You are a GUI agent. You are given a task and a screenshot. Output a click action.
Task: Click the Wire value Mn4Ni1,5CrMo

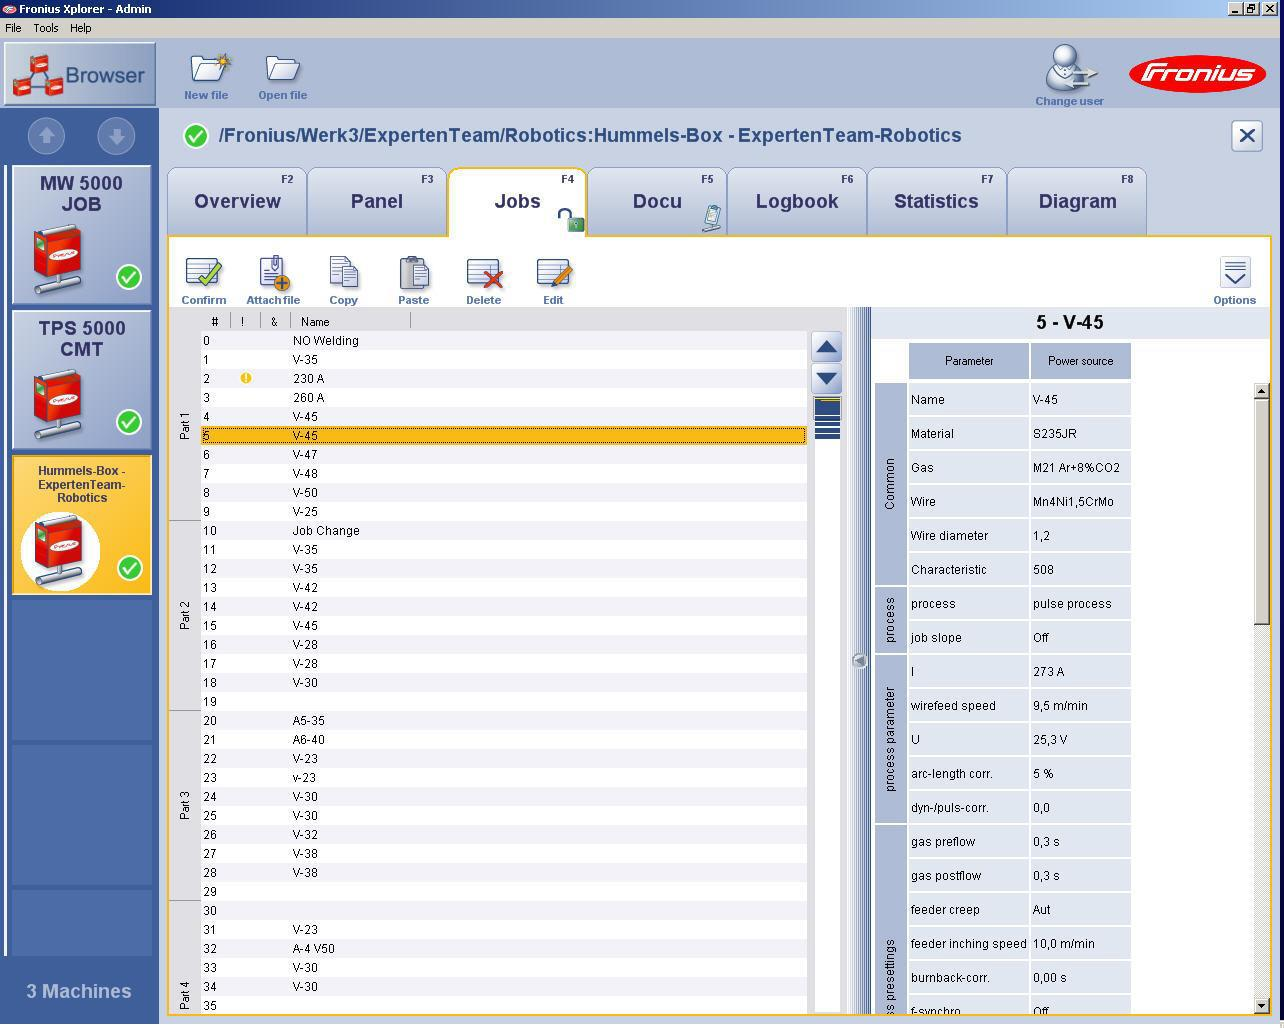click(1081, 502)
